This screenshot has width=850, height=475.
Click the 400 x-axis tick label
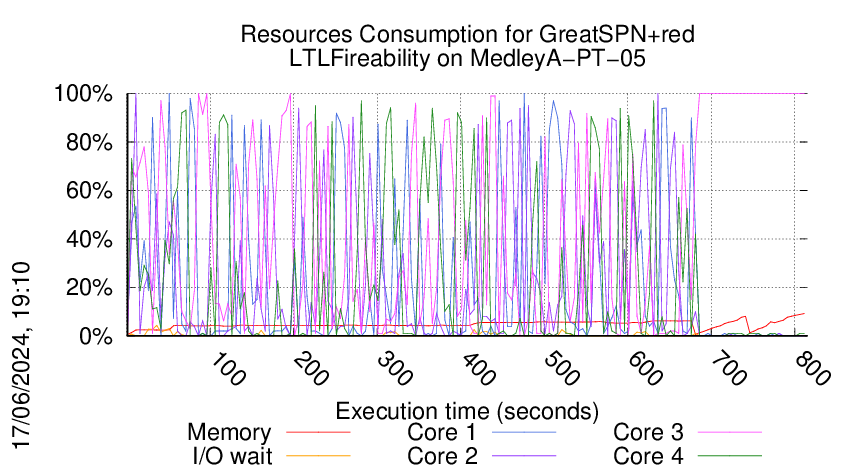[x=478, y=369]
